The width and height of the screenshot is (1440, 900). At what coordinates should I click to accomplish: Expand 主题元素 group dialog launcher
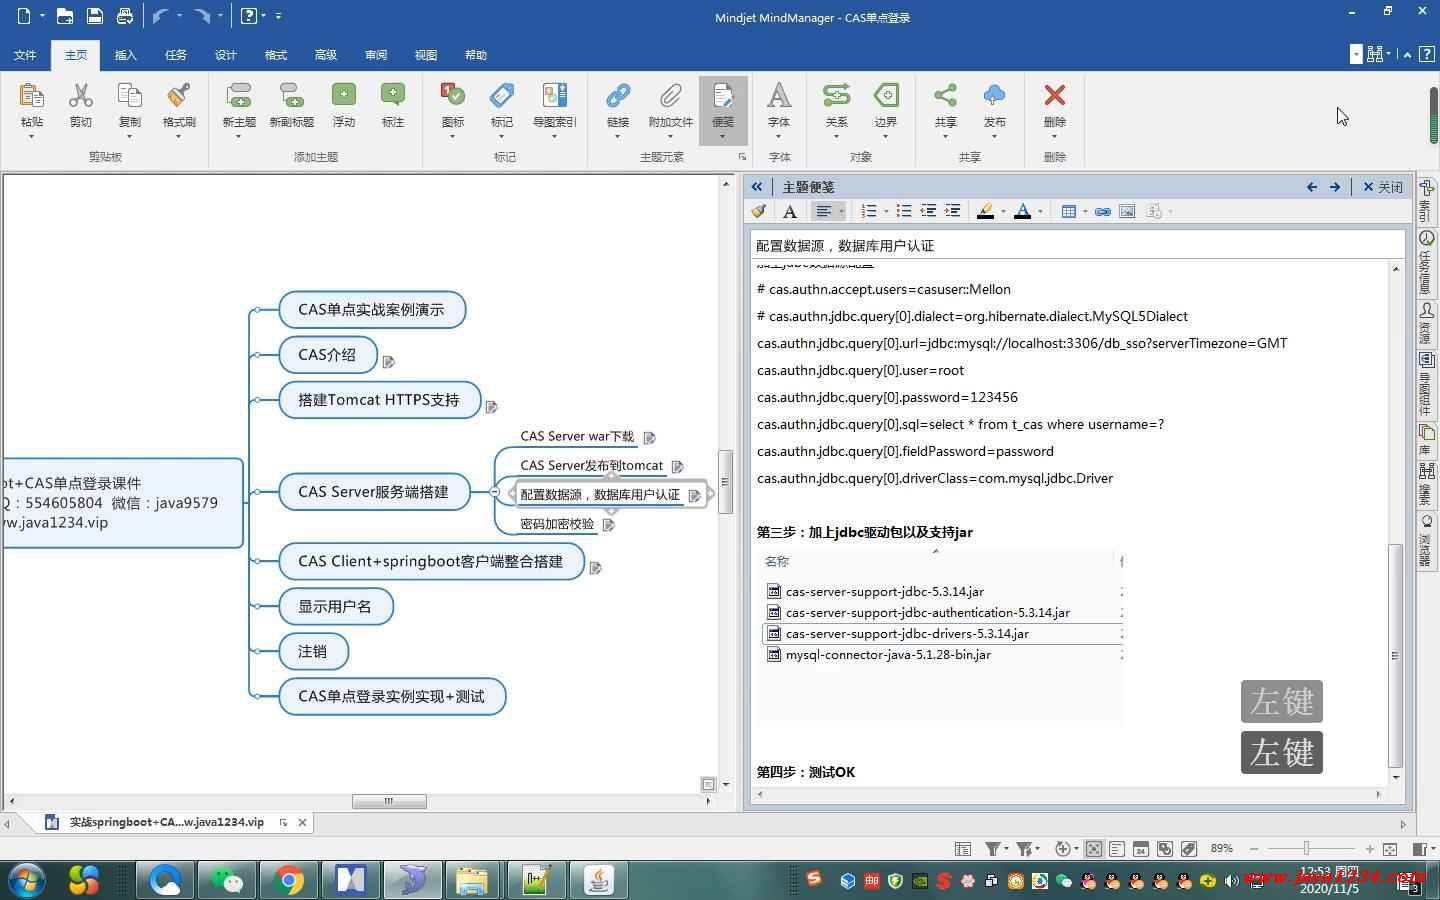click(742, 157)
